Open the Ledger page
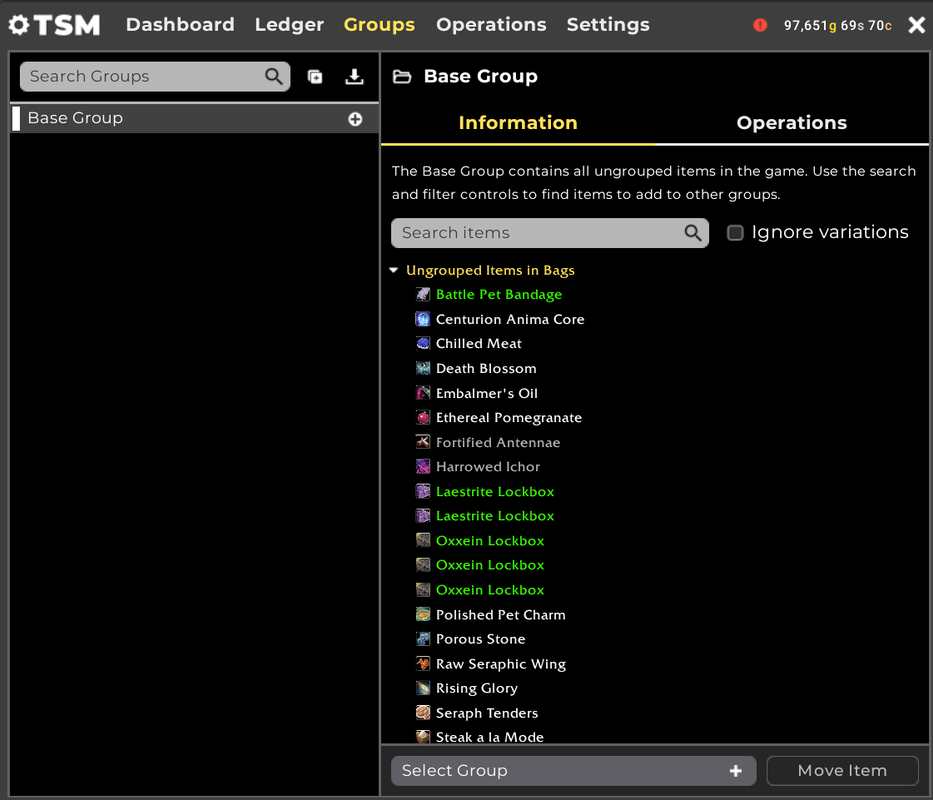 pos(289,24)
